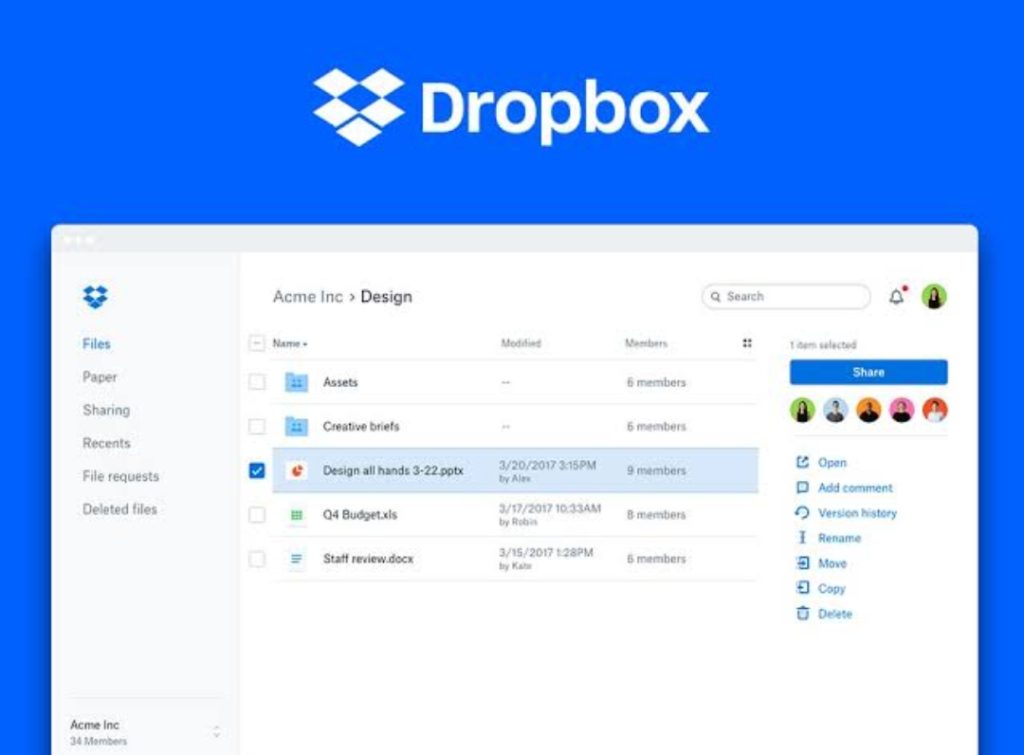1024x755 pixels.
Task: Click the Add comment speech bubble icon
Action: 803,488
